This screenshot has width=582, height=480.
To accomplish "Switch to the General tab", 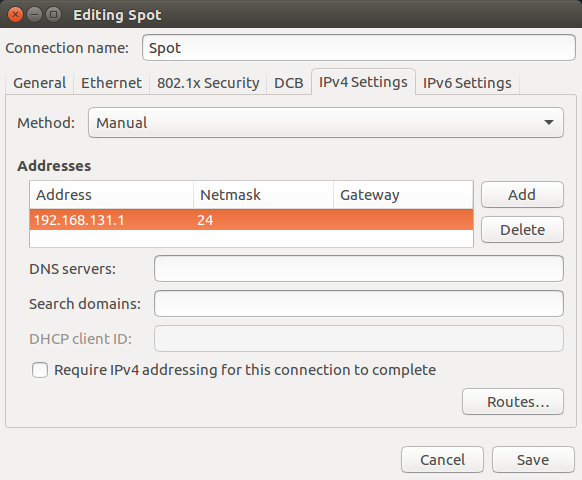I will (40, 82).
